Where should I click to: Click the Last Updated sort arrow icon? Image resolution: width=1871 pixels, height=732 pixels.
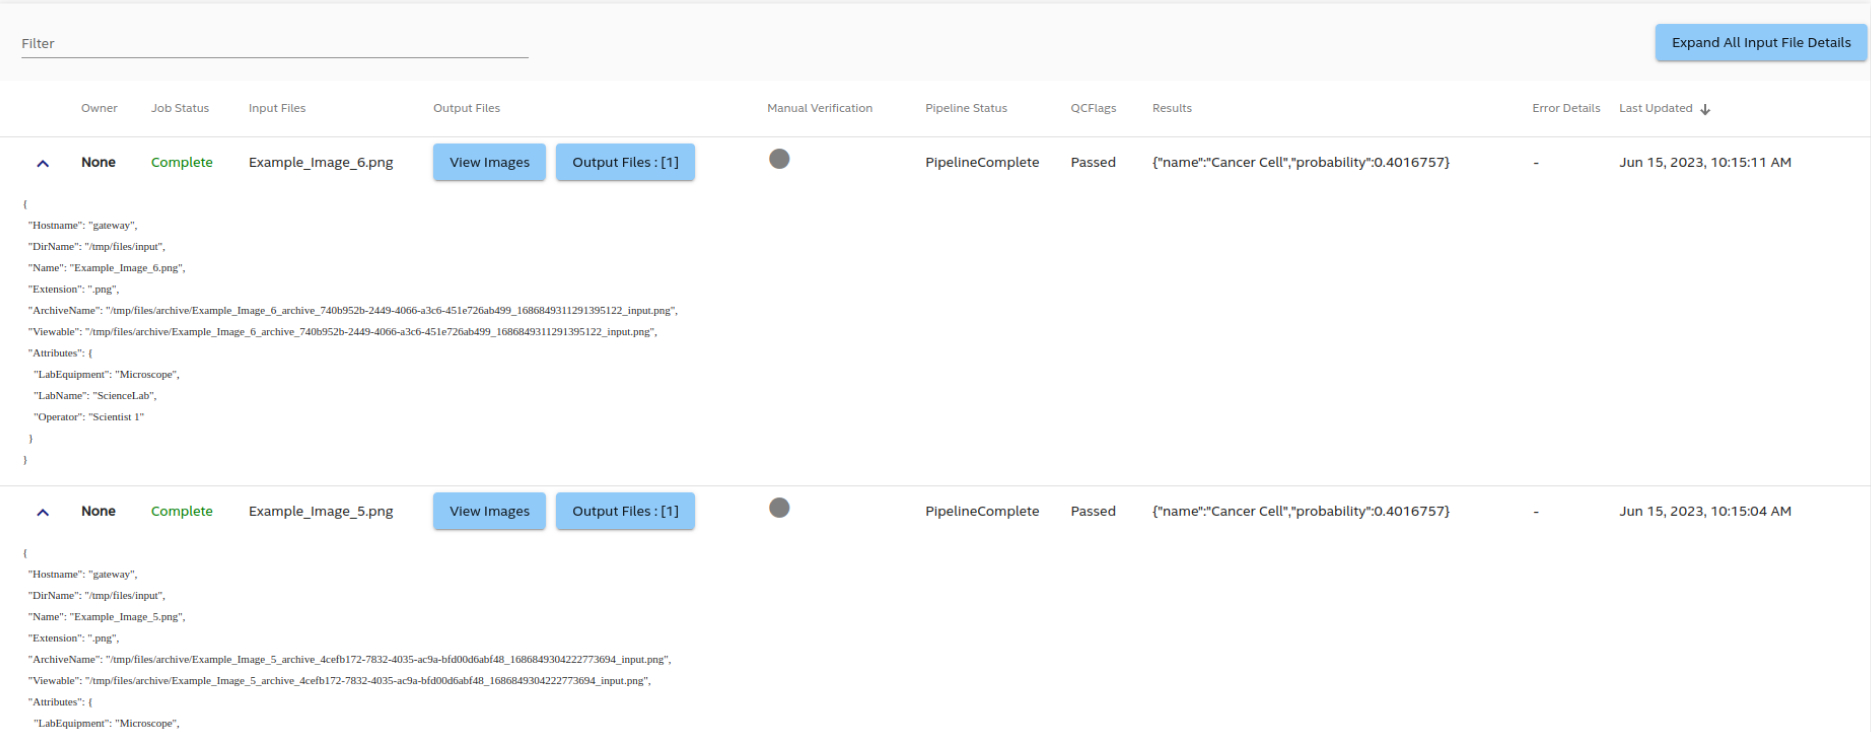click(1705, 109)
